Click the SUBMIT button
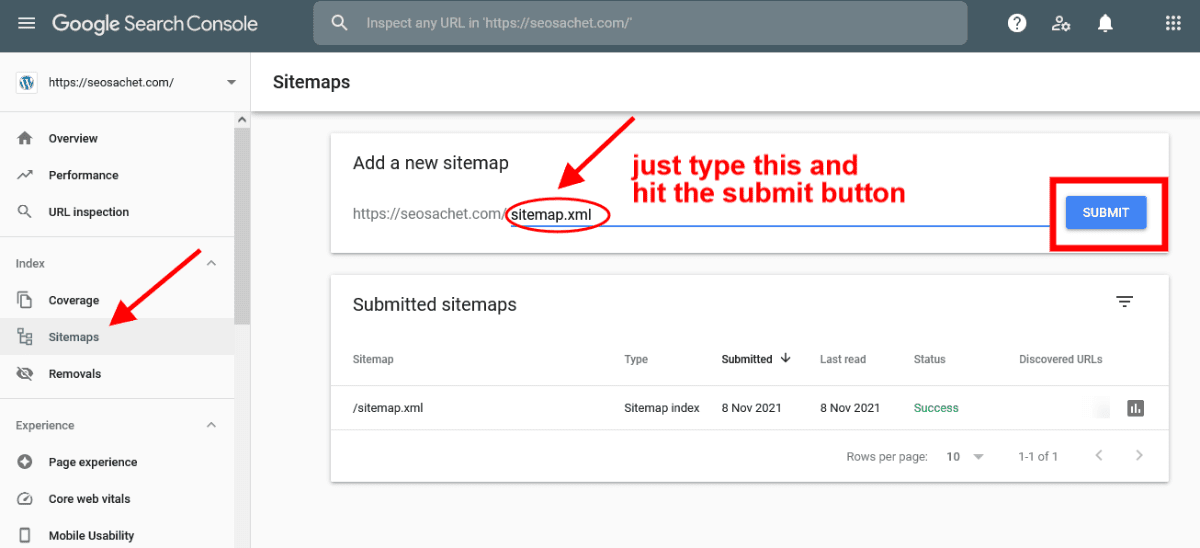Viewport: 1200px width, 548px height. pos(1105,212)
